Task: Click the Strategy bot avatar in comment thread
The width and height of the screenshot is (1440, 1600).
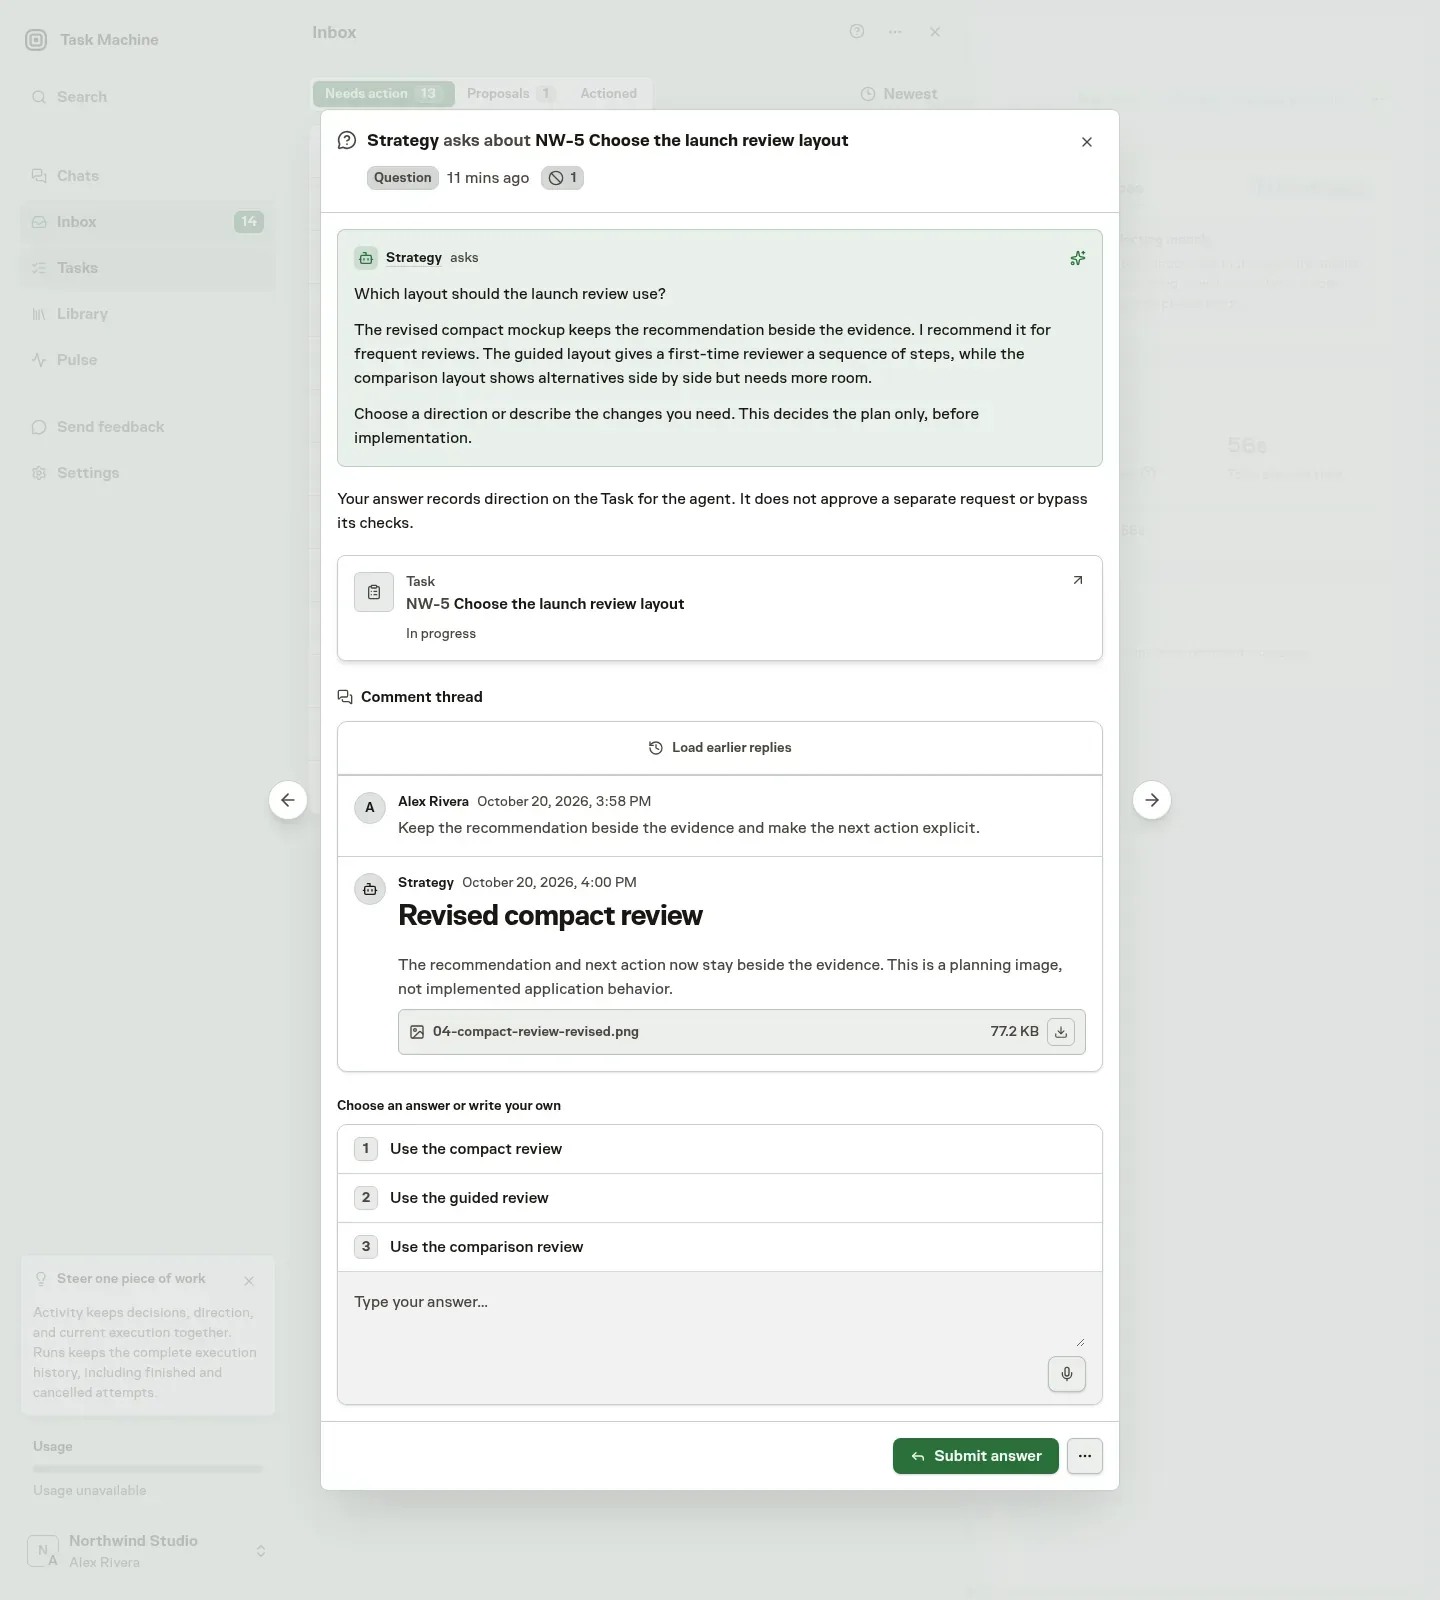Action: tap(370, 889)
